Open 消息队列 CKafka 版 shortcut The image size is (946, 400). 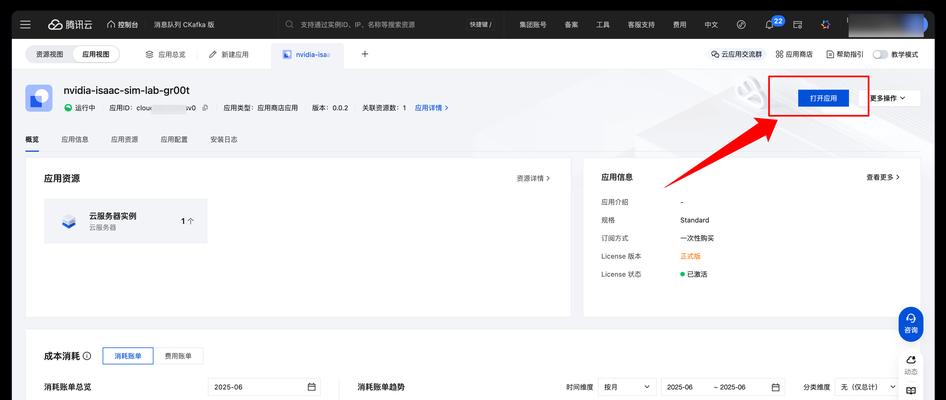point(184,25)
